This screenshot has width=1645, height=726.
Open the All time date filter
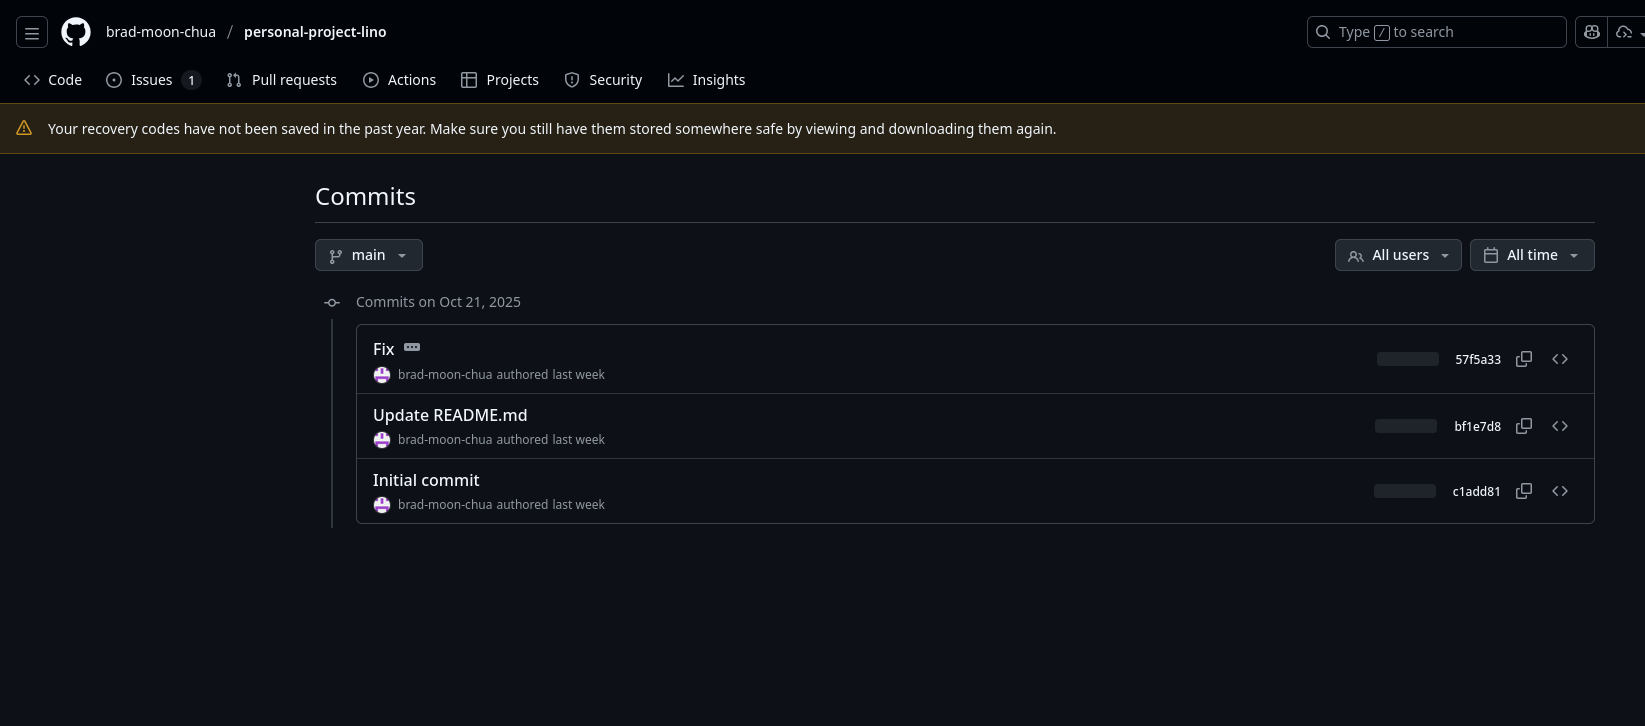[x=1531, y=255]
